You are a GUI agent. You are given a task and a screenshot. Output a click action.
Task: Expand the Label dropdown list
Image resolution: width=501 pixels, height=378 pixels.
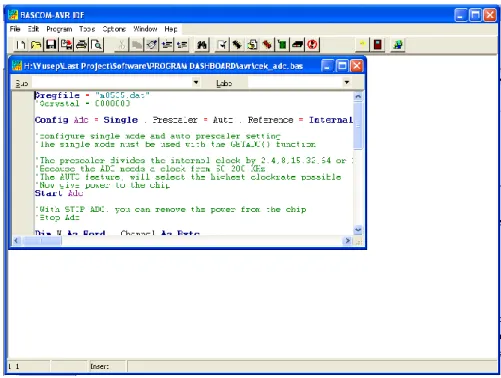point(347,82)
